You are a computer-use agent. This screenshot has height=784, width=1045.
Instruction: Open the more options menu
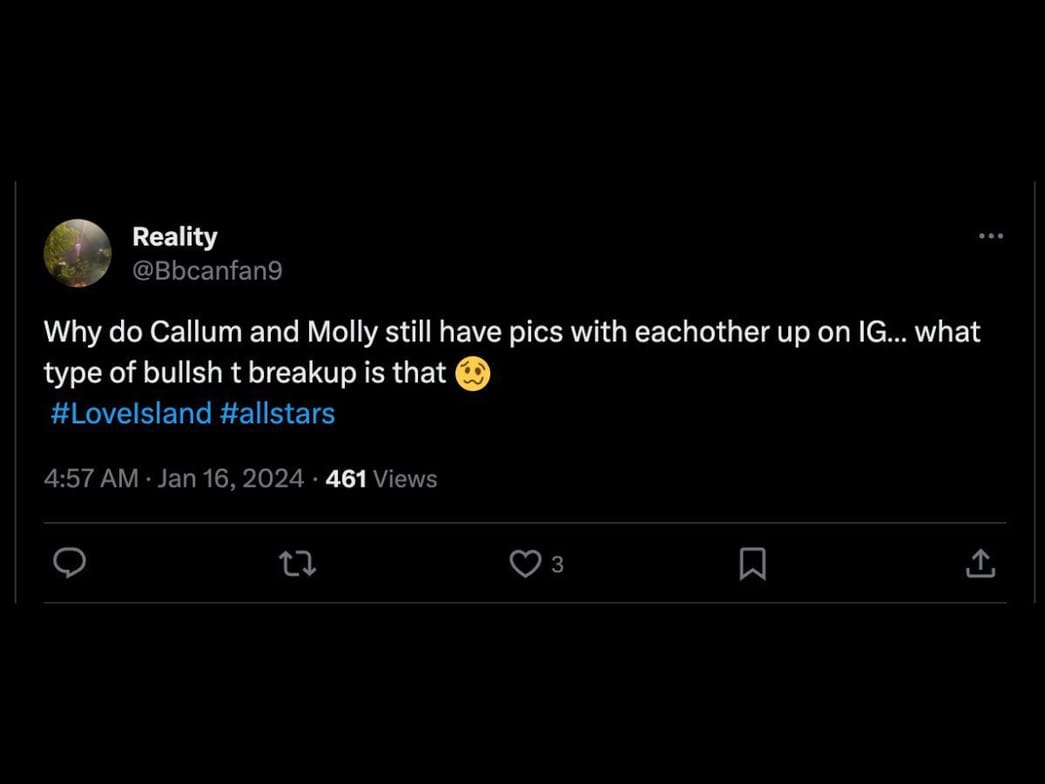[991, 236]
